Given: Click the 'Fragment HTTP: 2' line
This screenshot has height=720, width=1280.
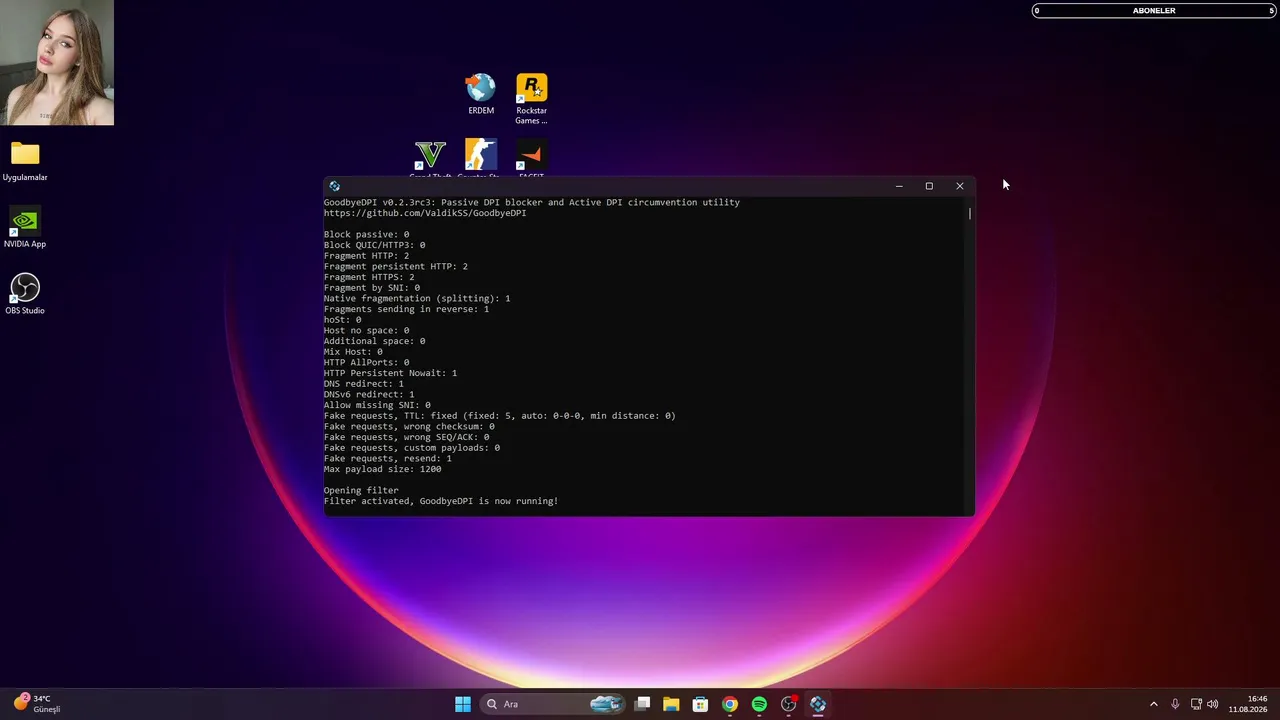Looking at the screenshot, I should [x=366, y=256].
